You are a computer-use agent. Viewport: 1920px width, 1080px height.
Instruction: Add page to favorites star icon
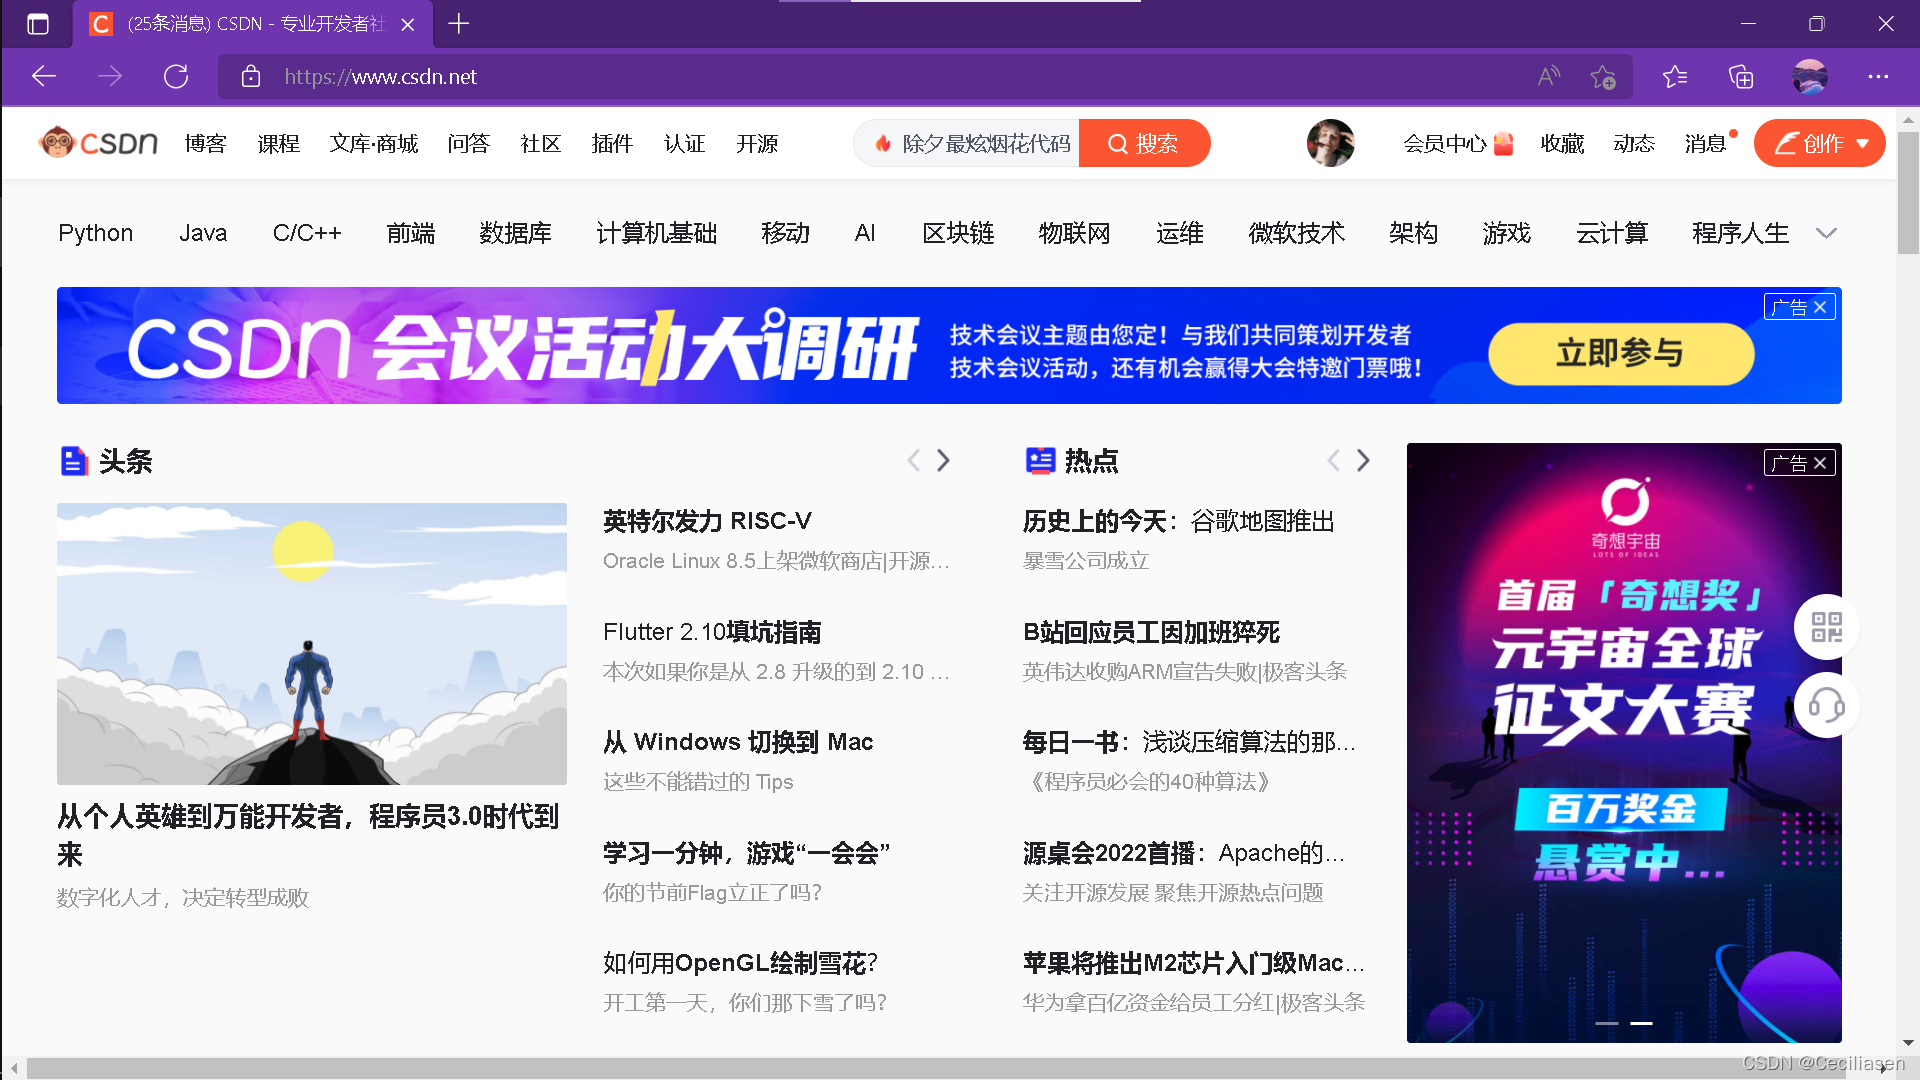click(x=1603, y=77)
